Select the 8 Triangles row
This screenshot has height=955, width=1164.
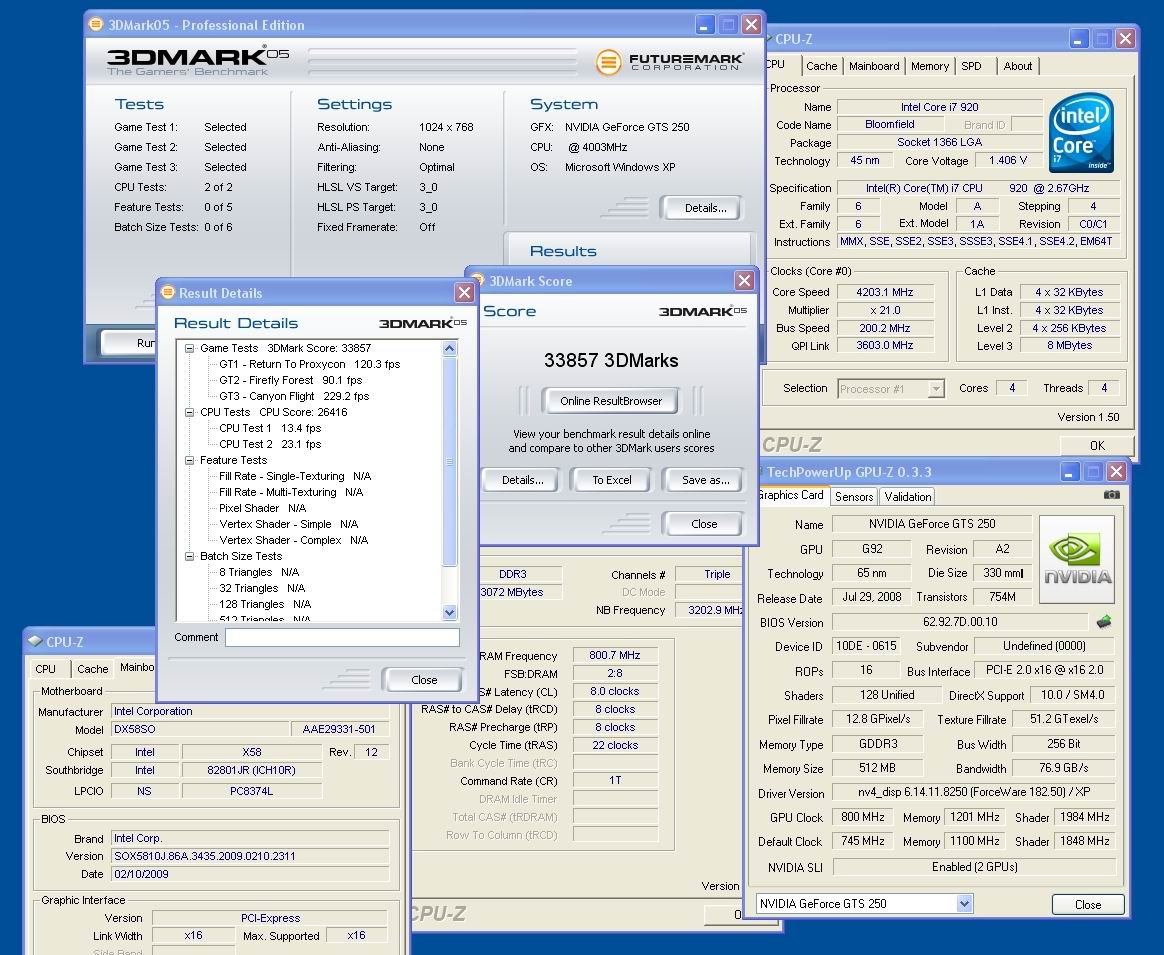[x=259, y=572]
